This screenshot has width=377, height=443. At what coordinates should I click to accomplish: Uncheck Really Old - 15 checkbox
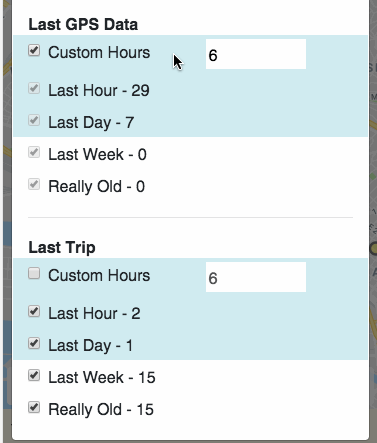coord(34,407)
